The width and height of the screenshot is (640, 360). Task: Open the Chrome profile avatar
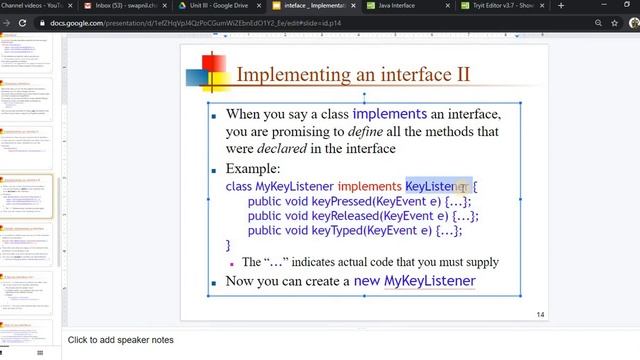[634, 23]
